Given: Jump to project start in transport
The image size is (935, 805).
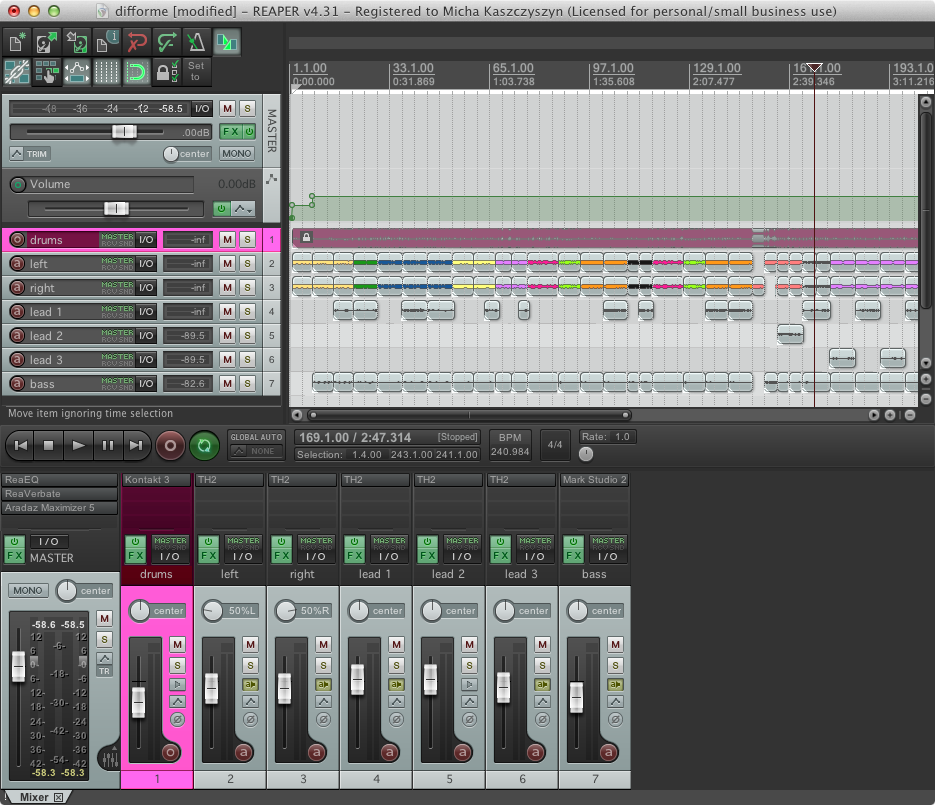Looking at the screenshot, I should tap(20, 445).
